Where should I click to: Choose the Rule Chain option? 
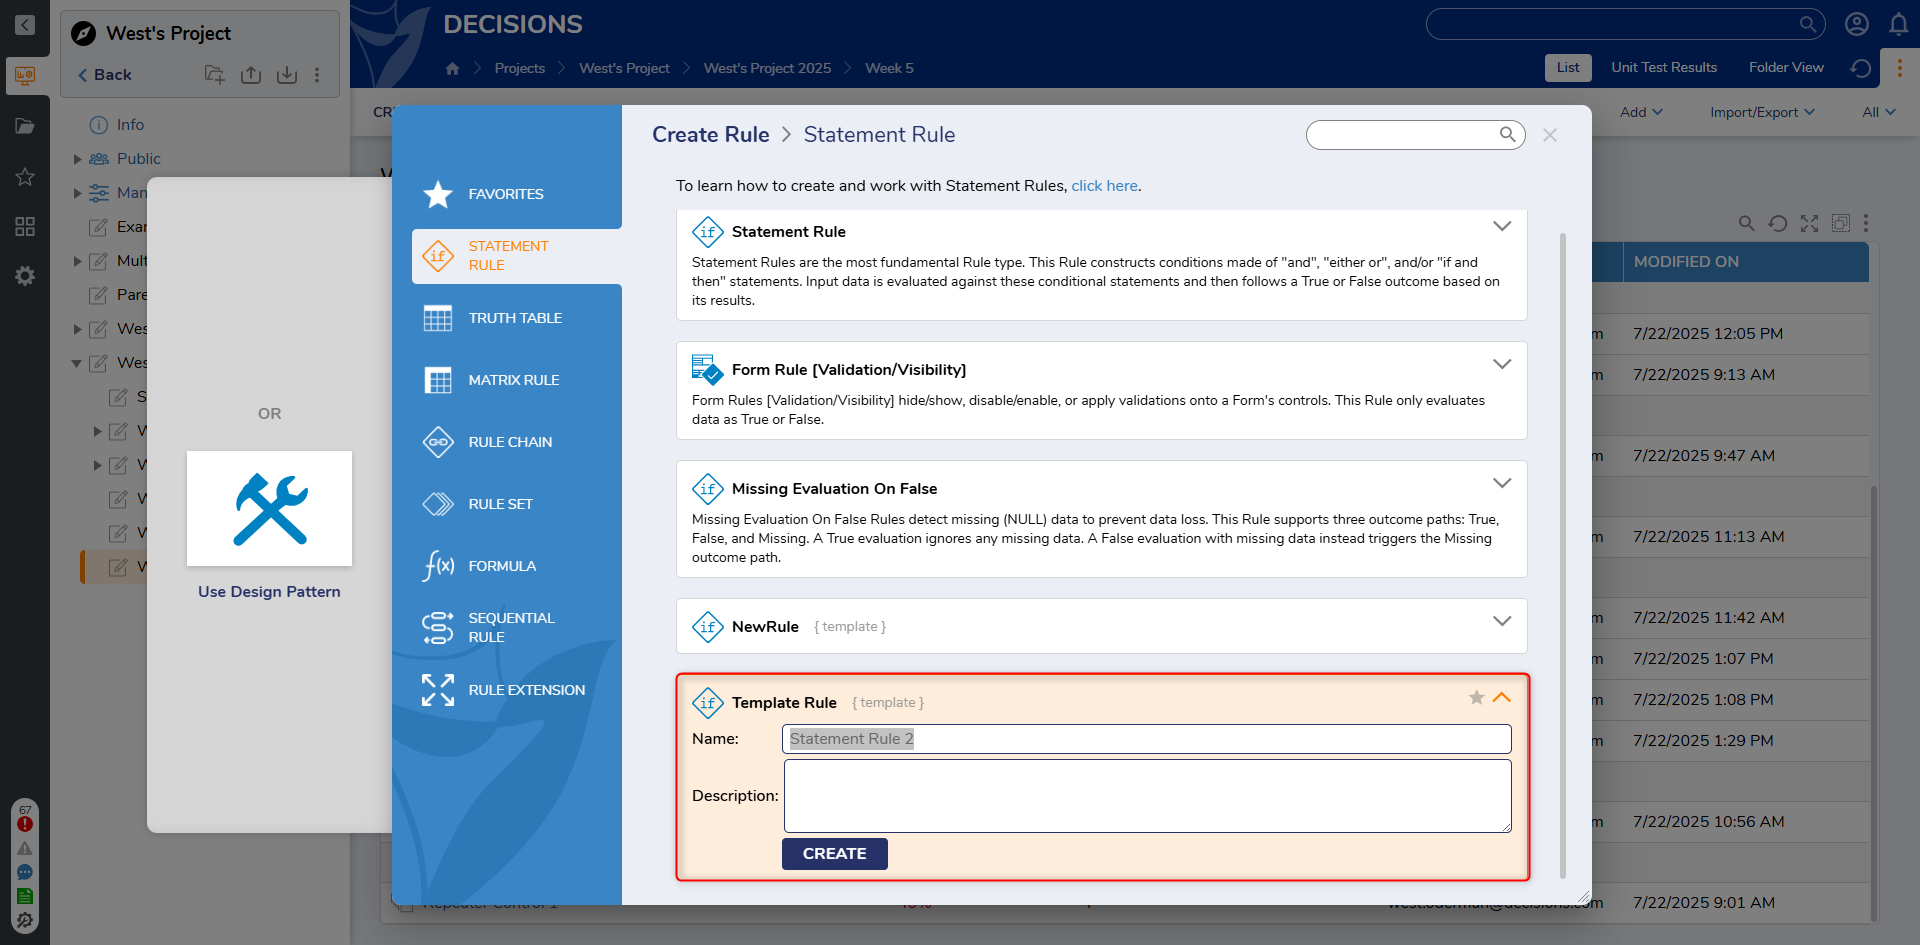tap(510, 442)
